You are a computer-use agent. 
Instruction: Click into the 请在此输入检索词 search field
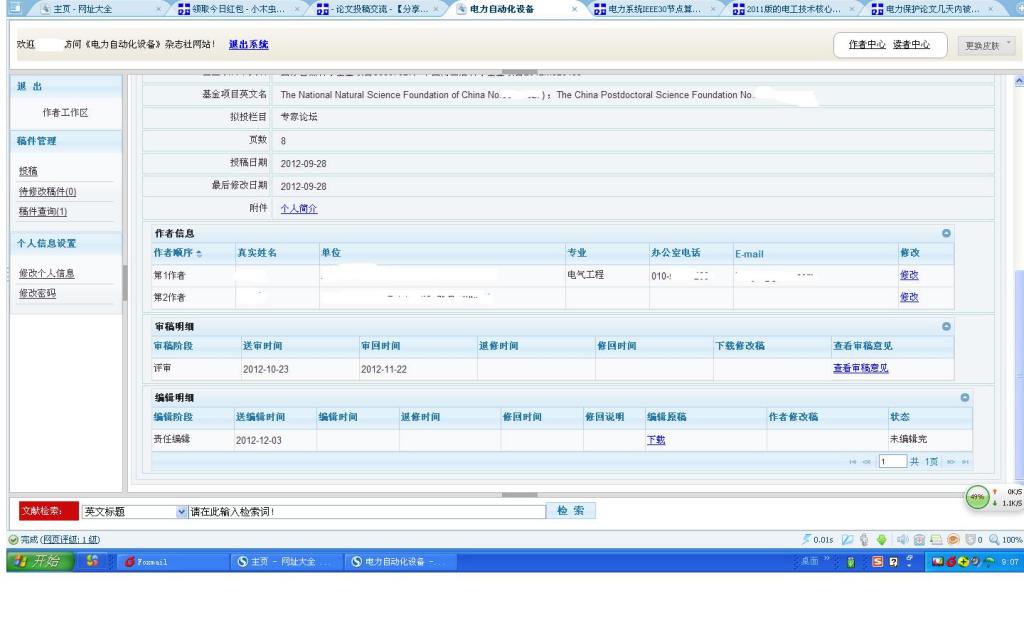pos(367,512)
